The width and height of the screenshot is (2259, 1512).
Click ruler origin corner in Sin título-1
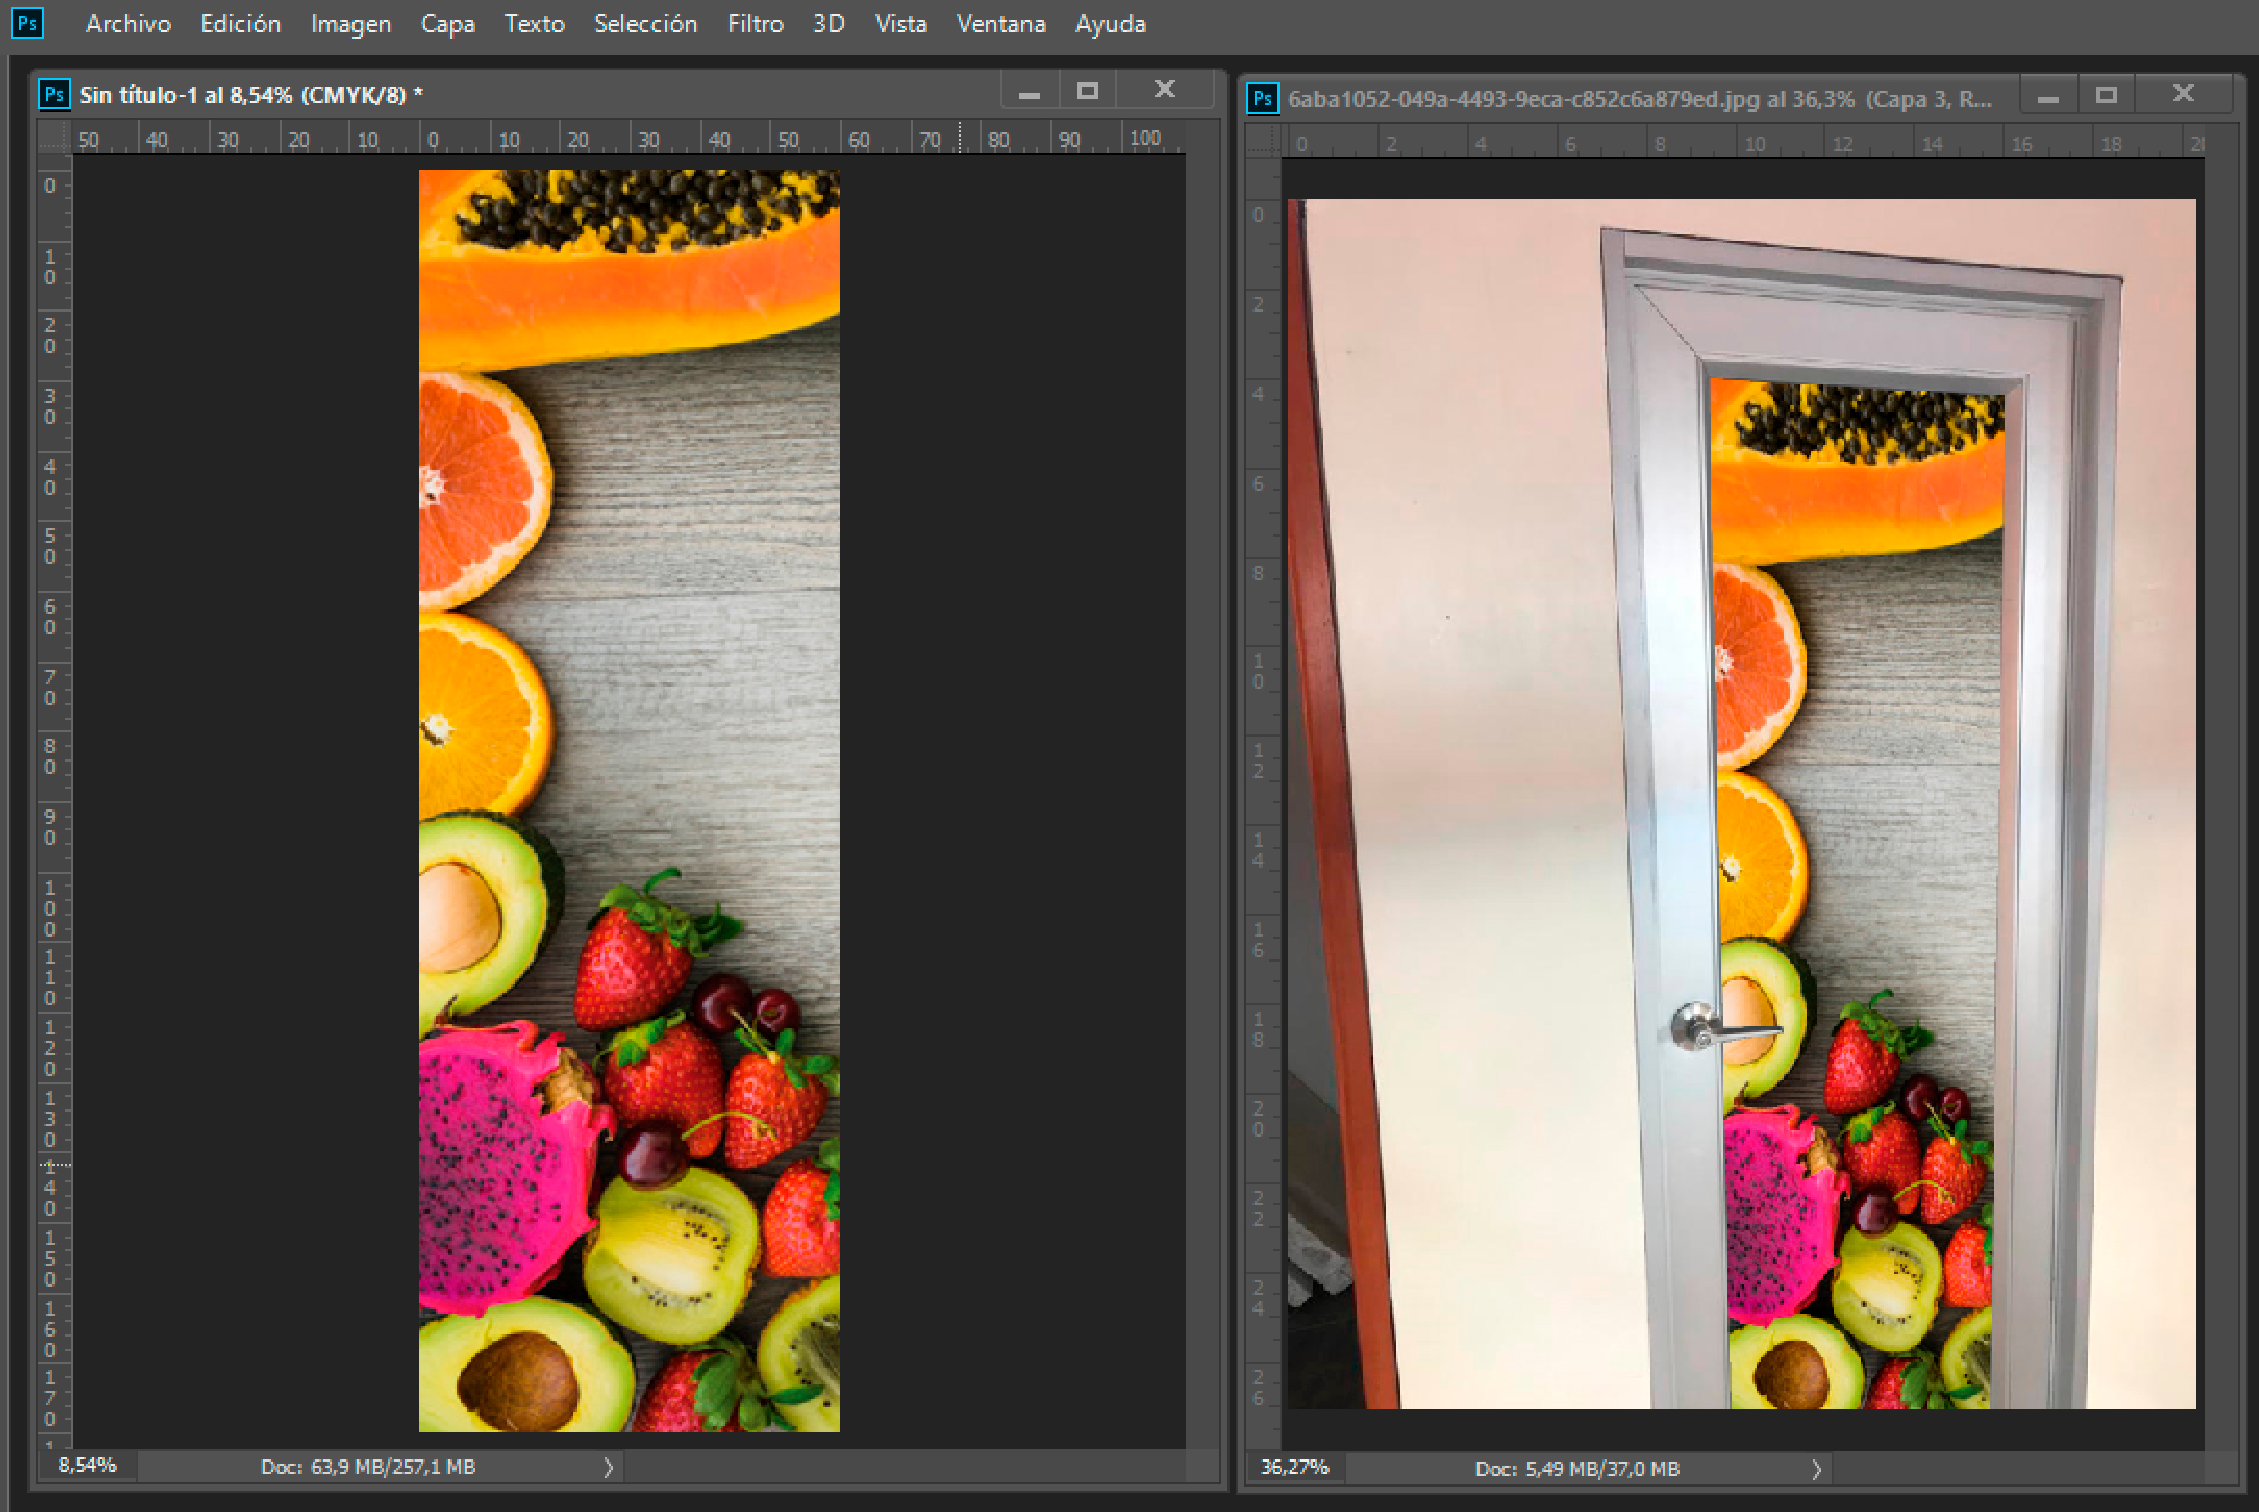click(55, 137)
